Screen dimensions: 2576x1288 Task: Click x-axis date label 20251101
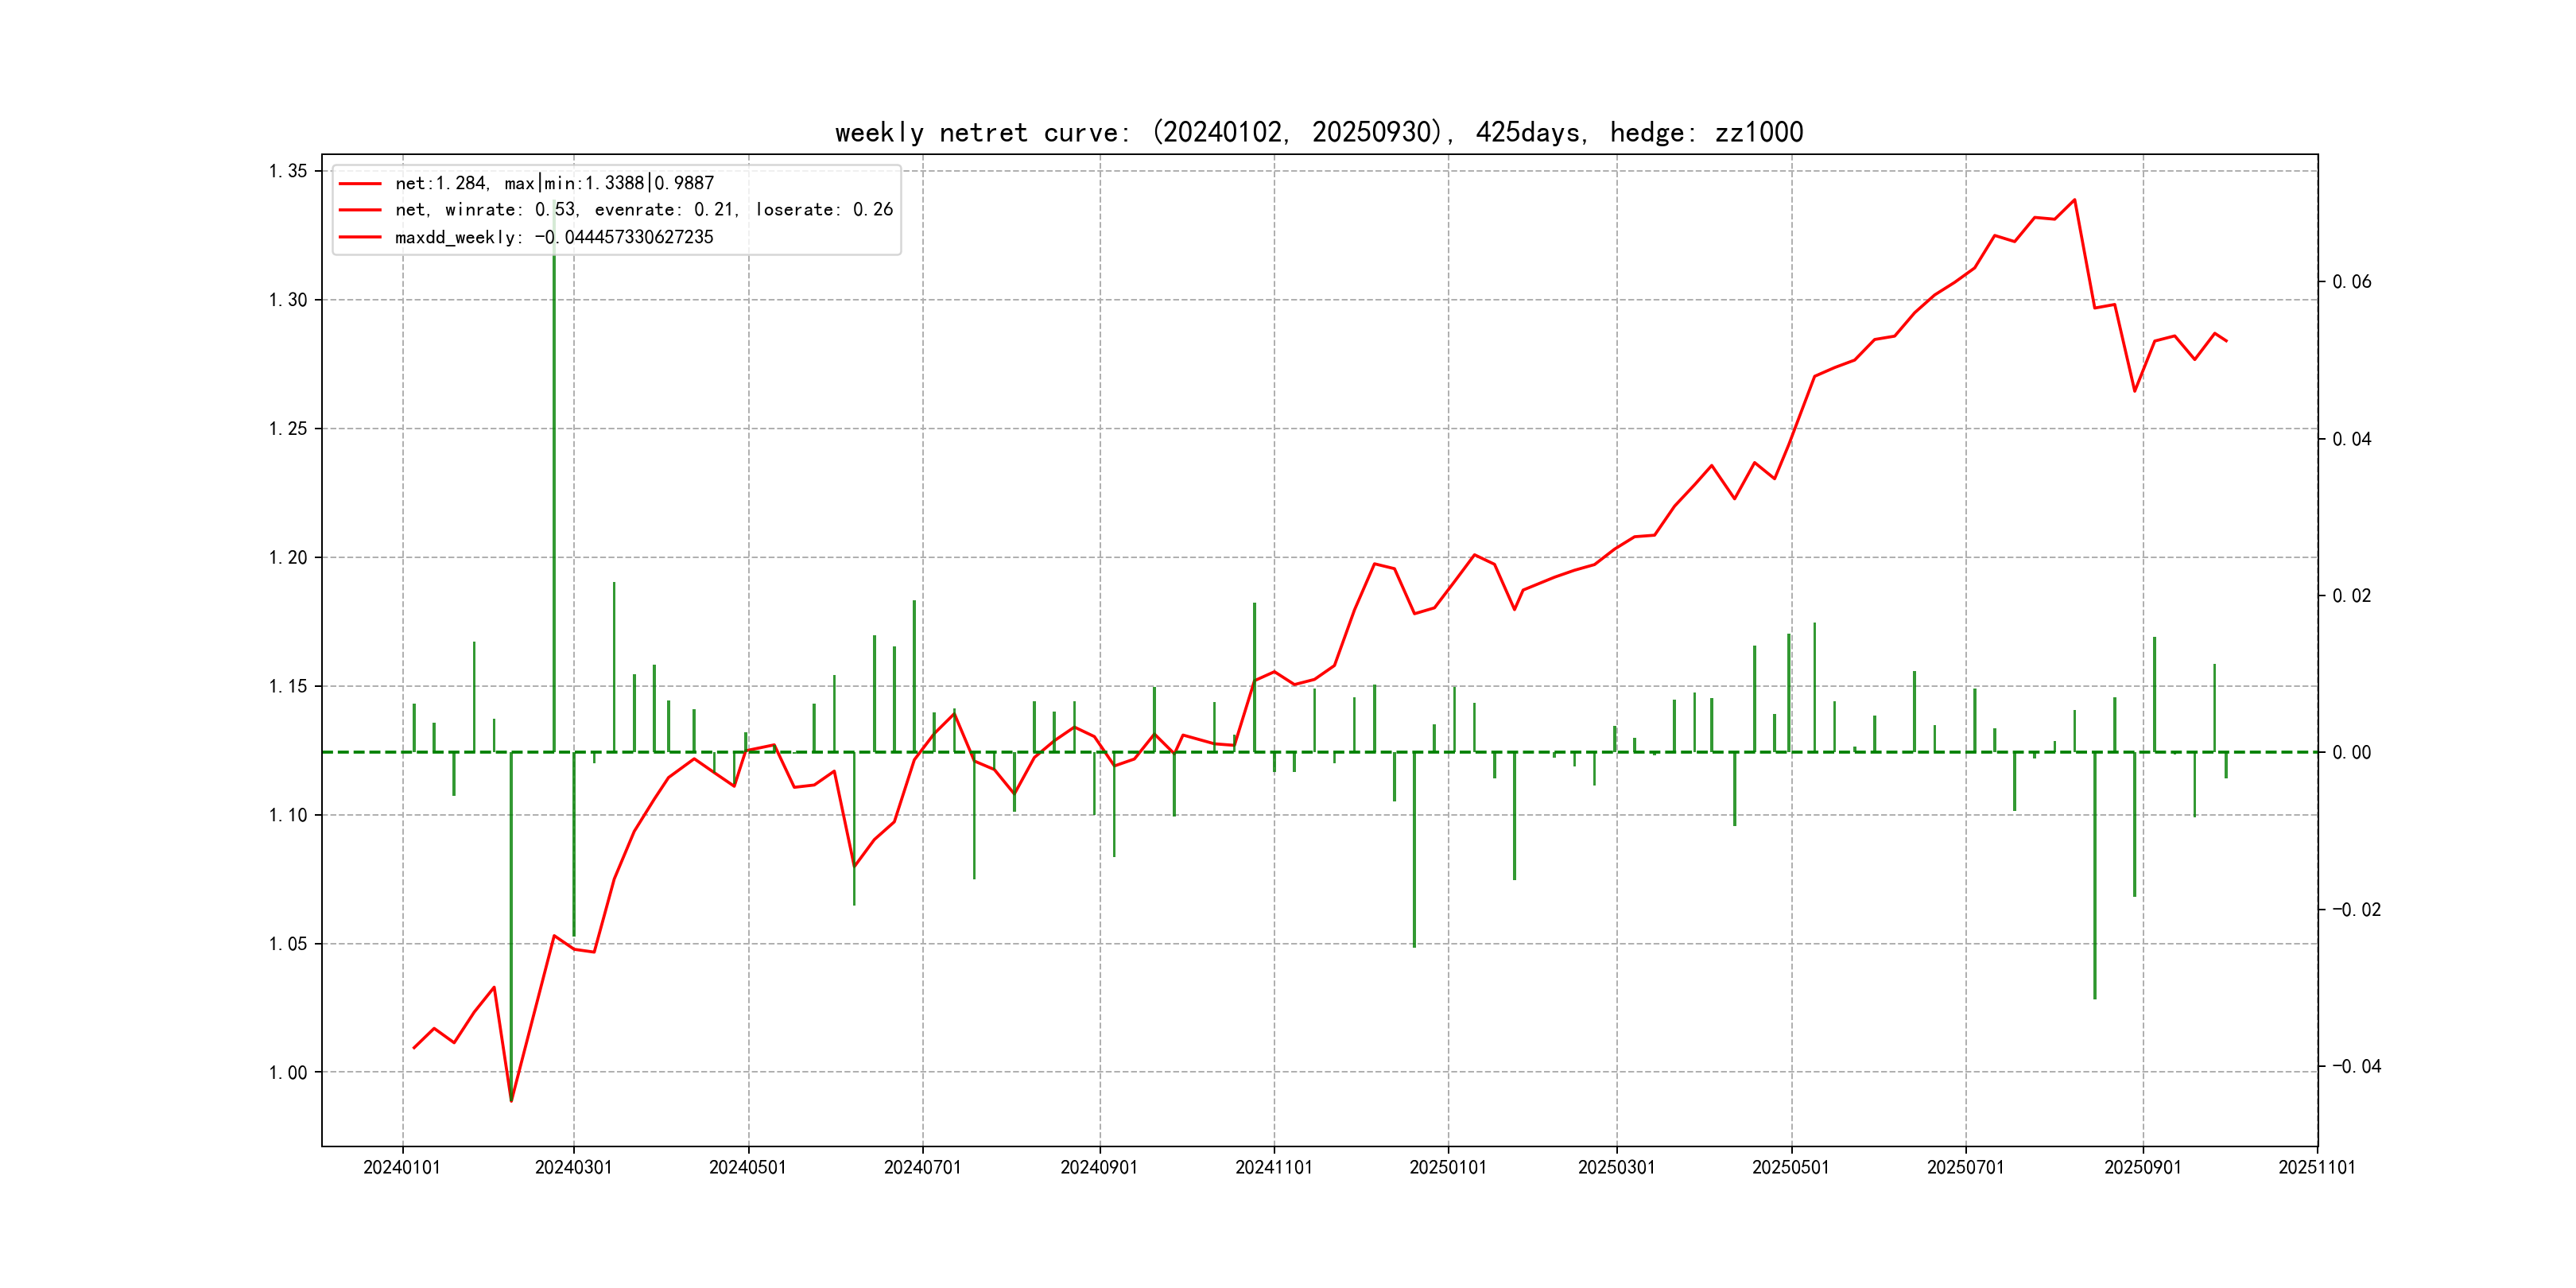coord(2316,1167)
